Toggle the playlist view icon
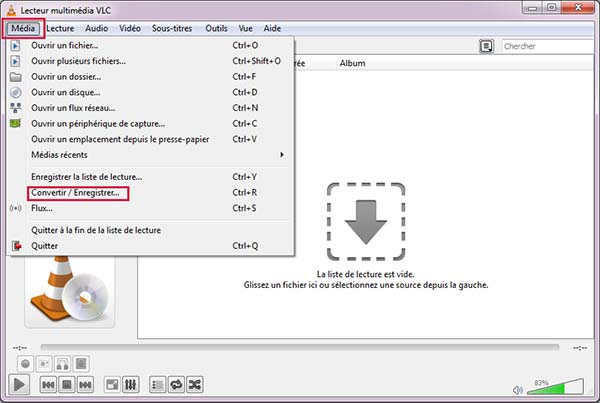Viewport: 600px width, 403px height. click(x=157, y=384)
